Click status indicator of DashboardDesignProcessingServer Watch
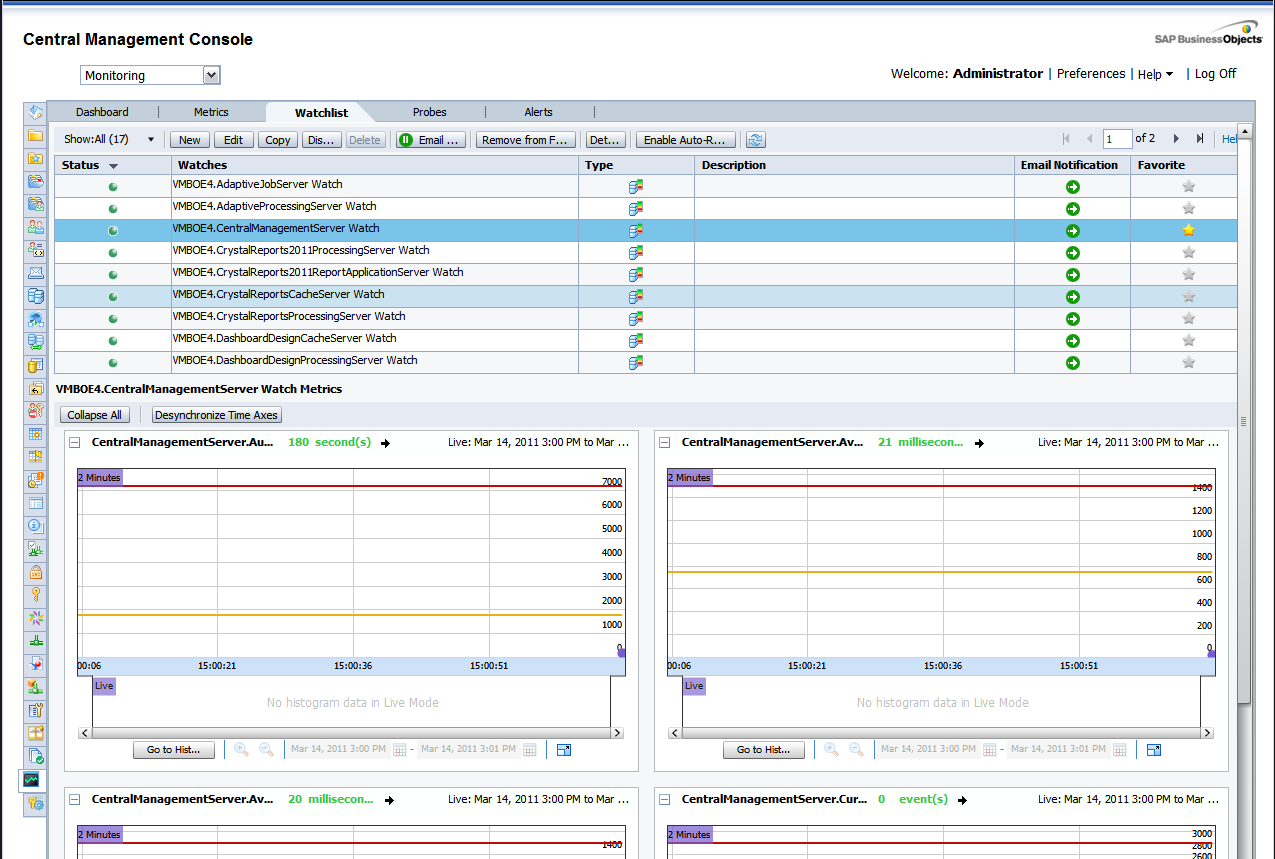 point(113,362)
